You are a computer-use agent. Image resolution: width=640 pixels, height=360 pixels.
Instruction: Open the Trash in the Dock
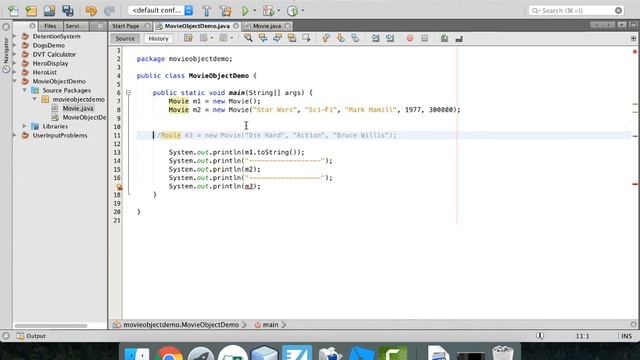coord(502,353)
